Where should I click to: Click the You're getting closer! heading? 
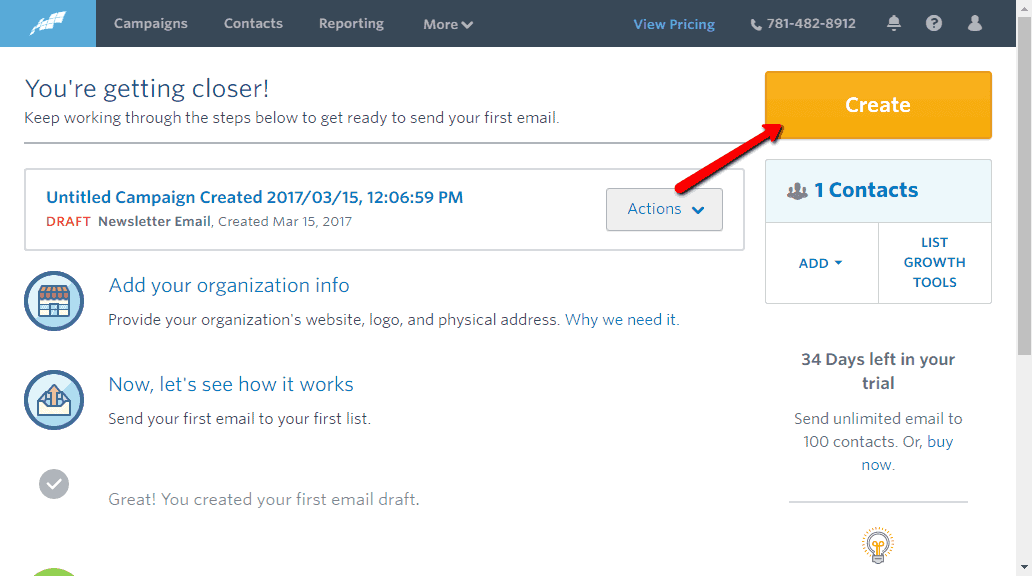click(147, 88)
